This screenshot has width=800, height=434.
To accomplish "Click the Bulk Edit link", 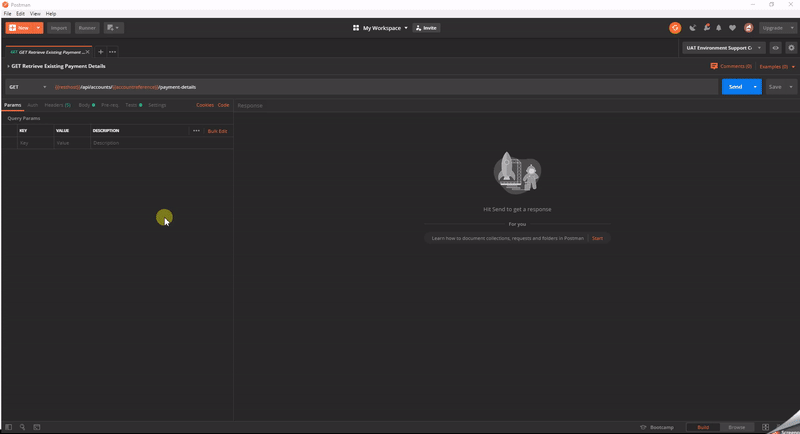I will (217, 131).
